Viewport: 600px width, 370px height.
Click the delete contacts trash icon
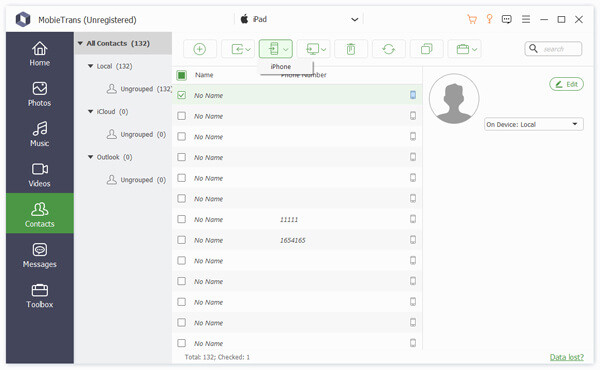tap(351, 49)
